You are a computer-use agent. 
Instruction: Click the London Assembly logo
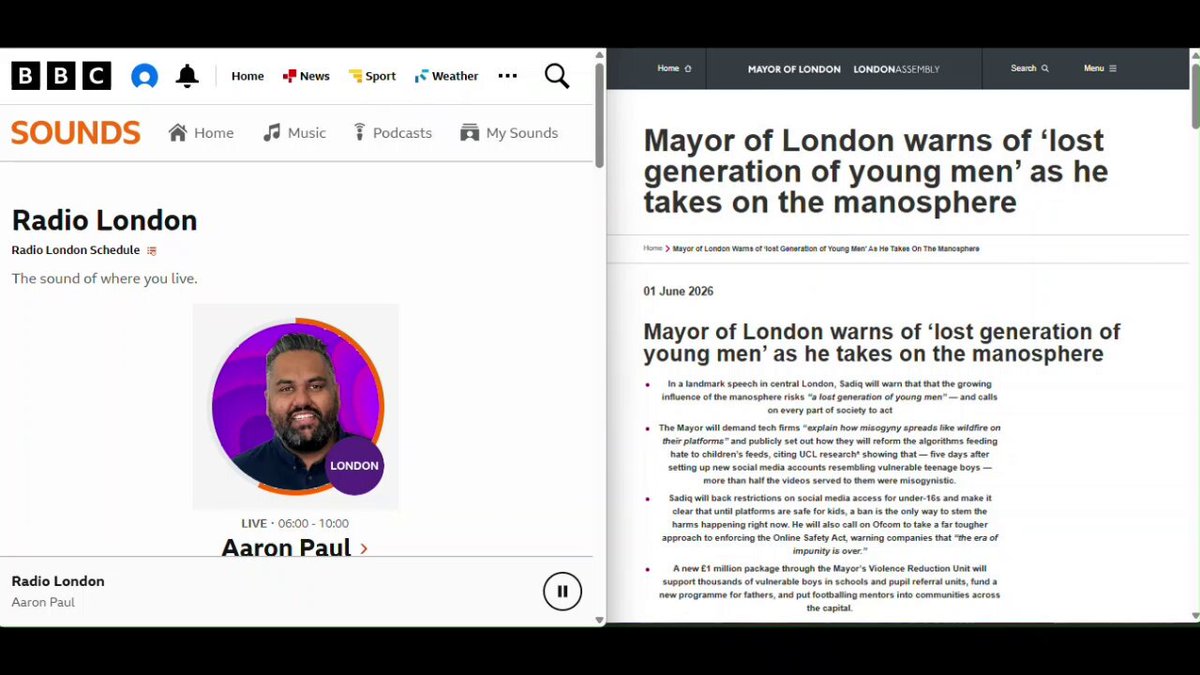click(896, 69)
